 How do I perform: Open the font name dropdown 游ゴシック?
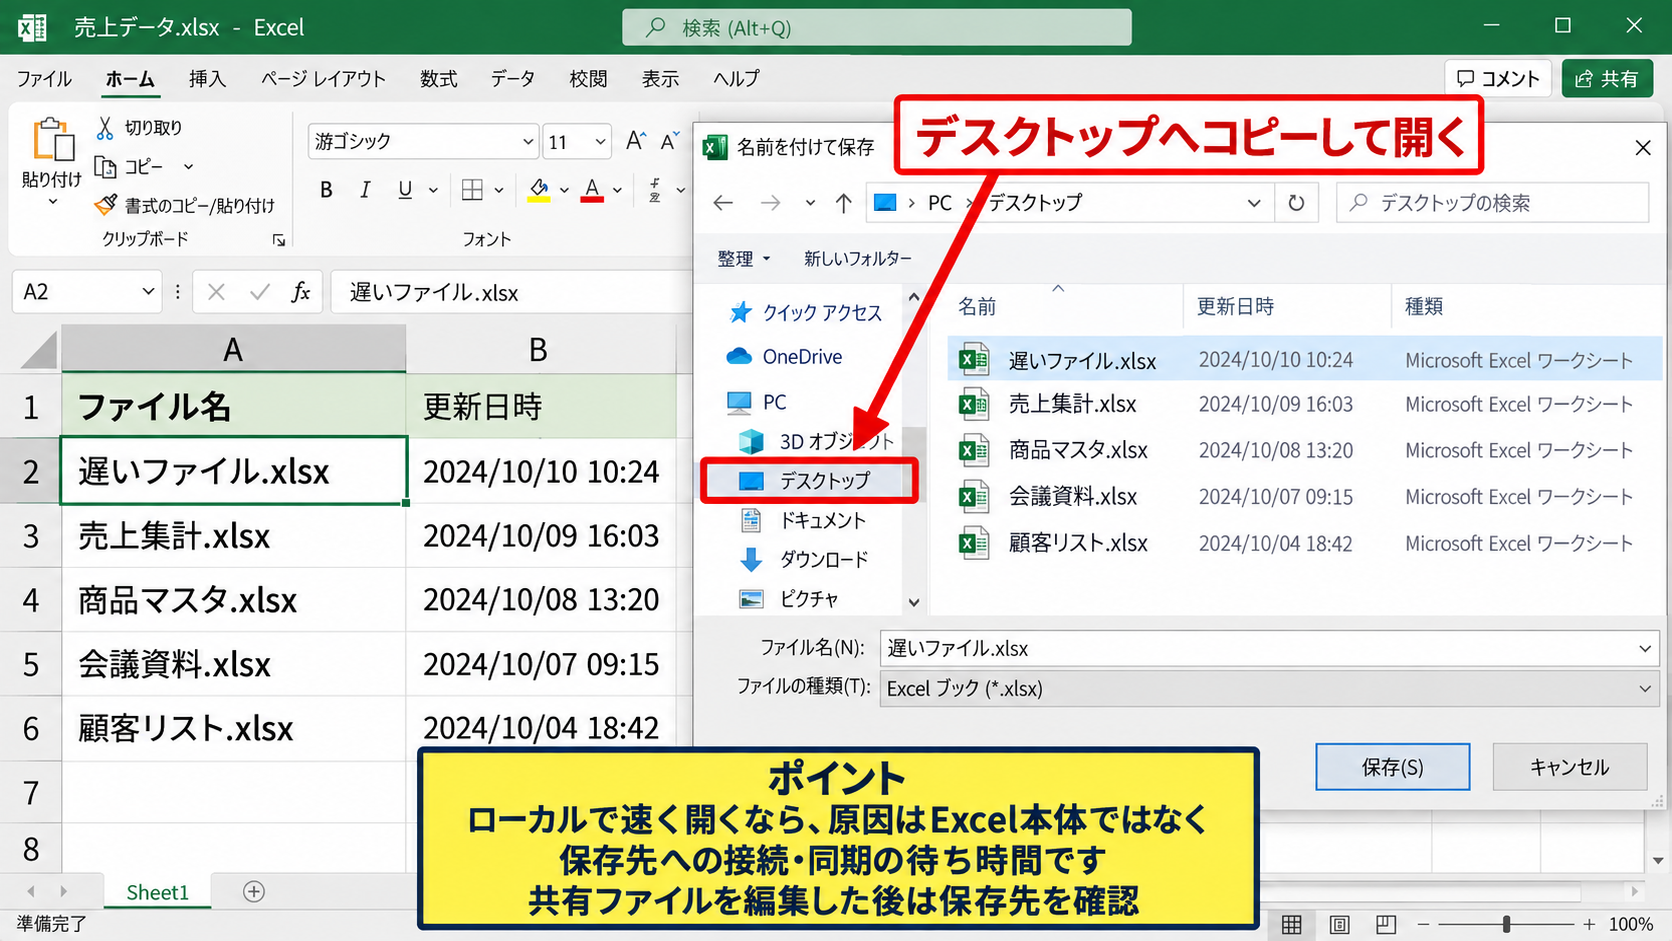(528, 142)
